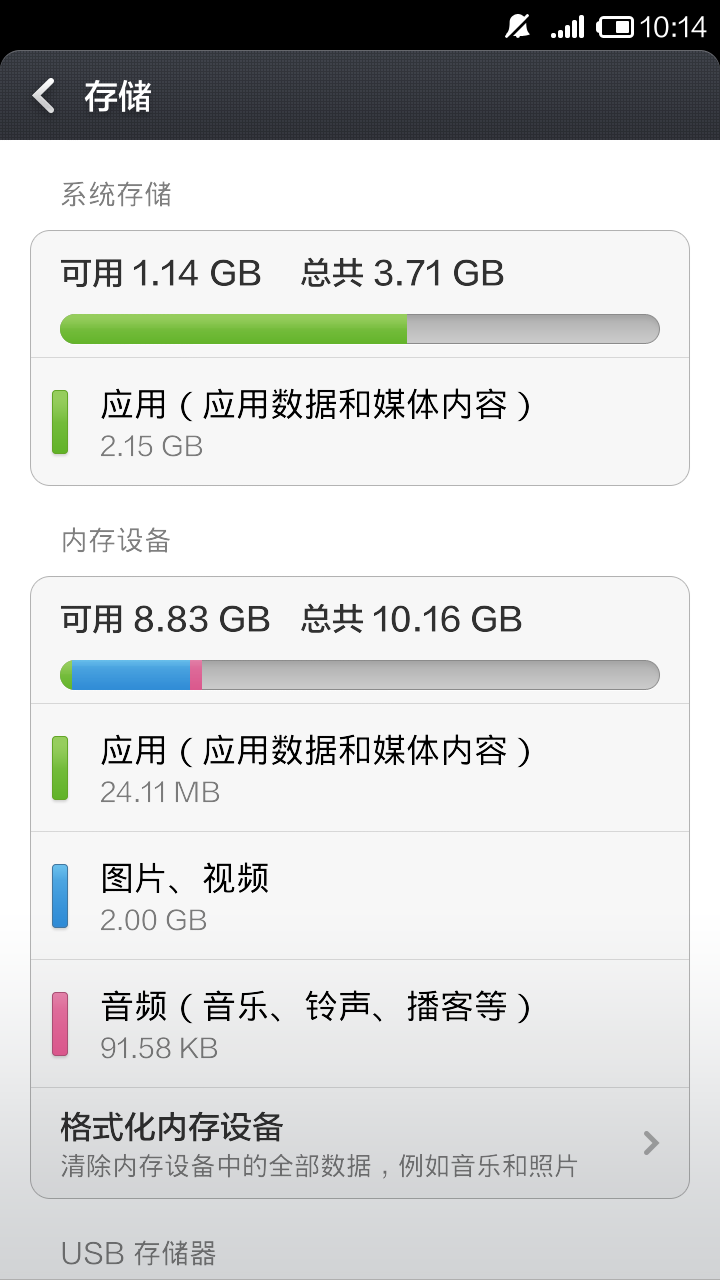
Task: Tap the back arrow in header
Action: click(44, 96)
